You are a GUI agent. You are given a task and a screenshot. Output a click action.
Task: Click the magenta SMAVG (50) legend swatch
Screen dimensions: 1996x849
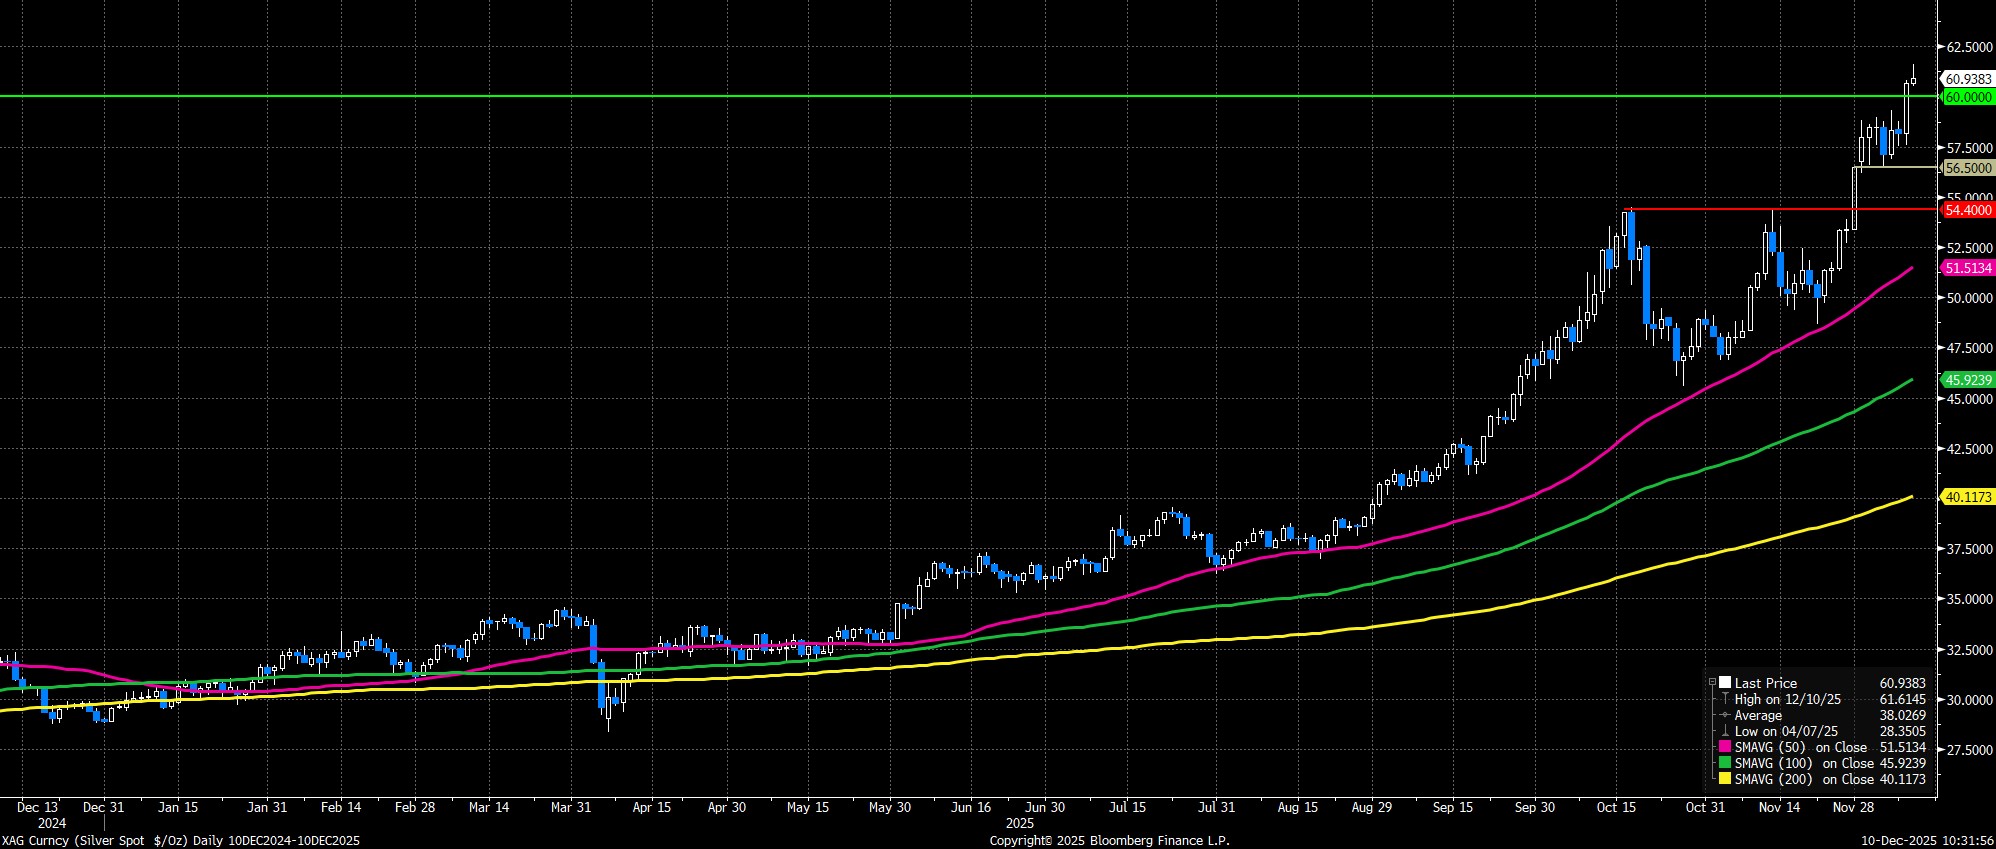[x=1725, y=747]
